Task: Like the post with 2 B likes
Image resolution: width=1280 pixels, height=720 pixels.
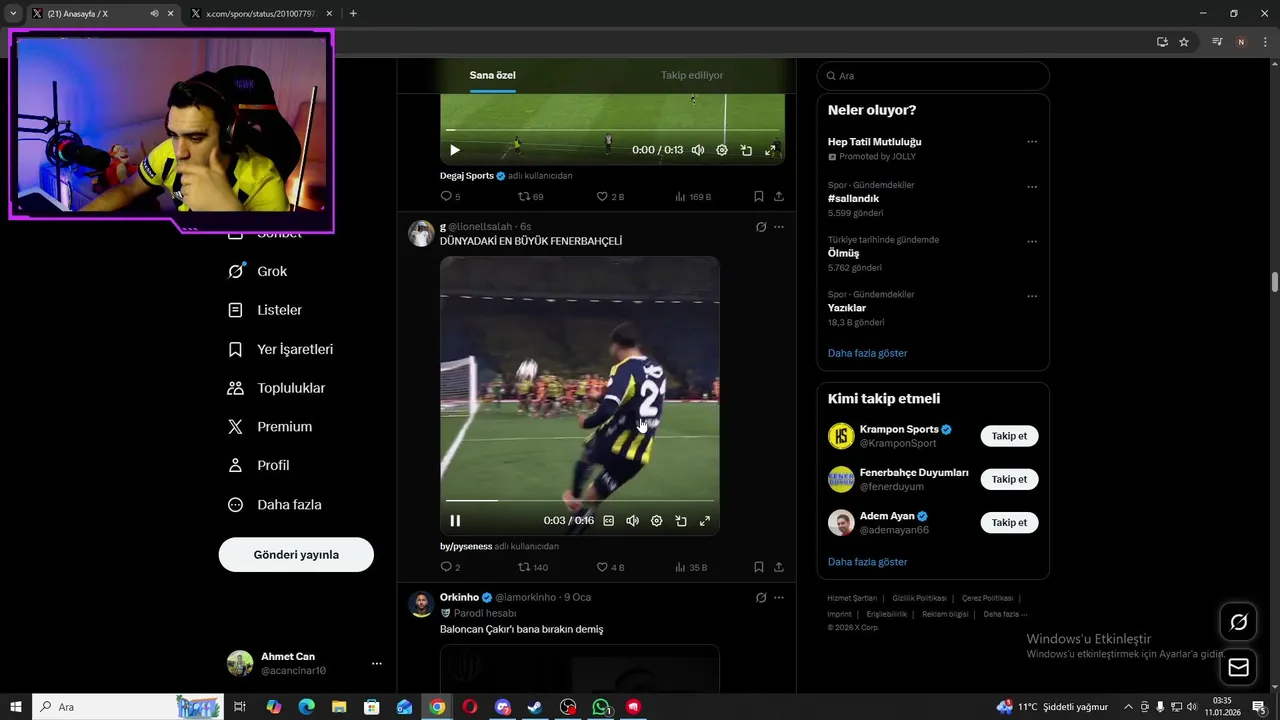Action: click(x=610, y=196)
